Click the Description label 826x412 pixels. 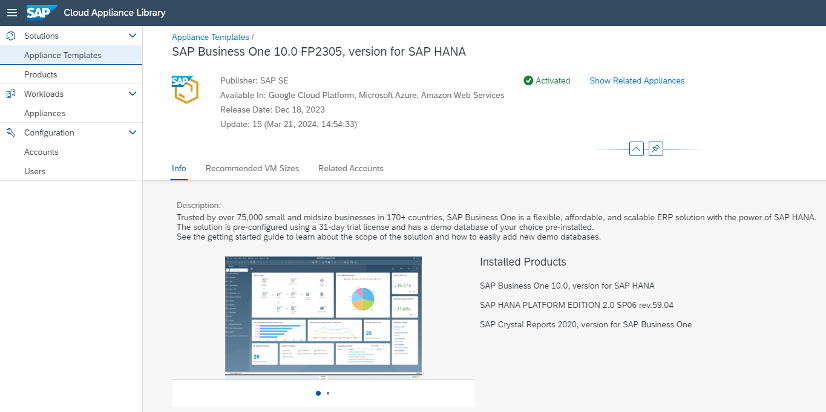(199, 205)
